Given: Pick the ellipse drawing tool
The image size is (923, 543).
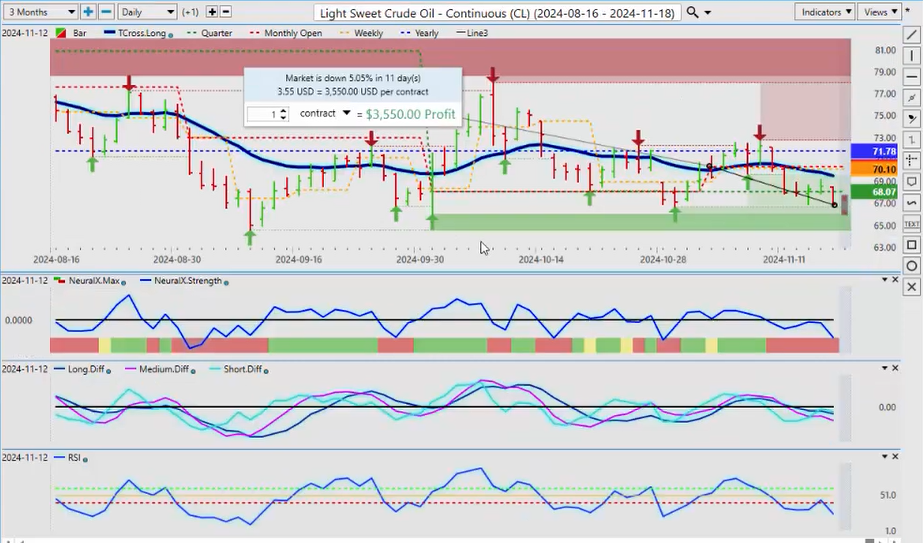Looking at the screenshot, I should [911, 266].
